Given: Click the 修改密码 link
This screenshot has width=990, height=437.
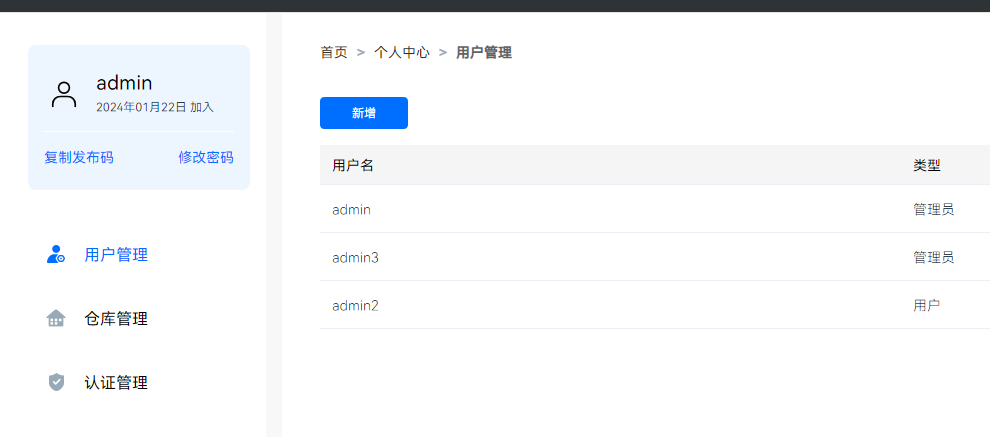Looking at the screenshot, I should 206,157.
